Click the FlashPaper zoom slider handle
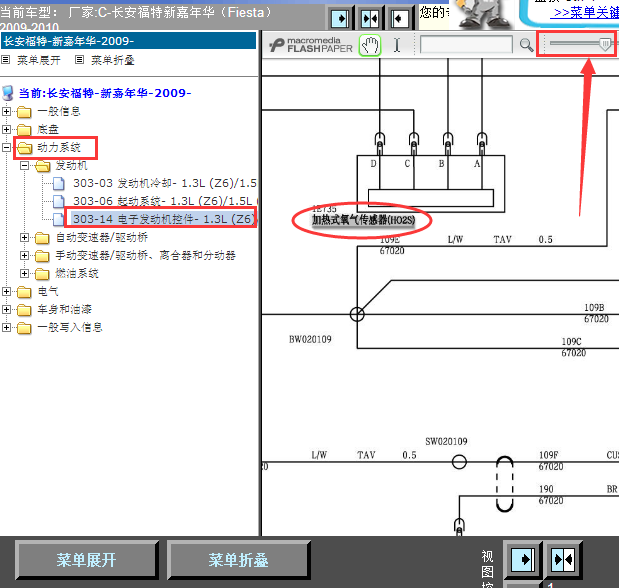 [604, 44]
